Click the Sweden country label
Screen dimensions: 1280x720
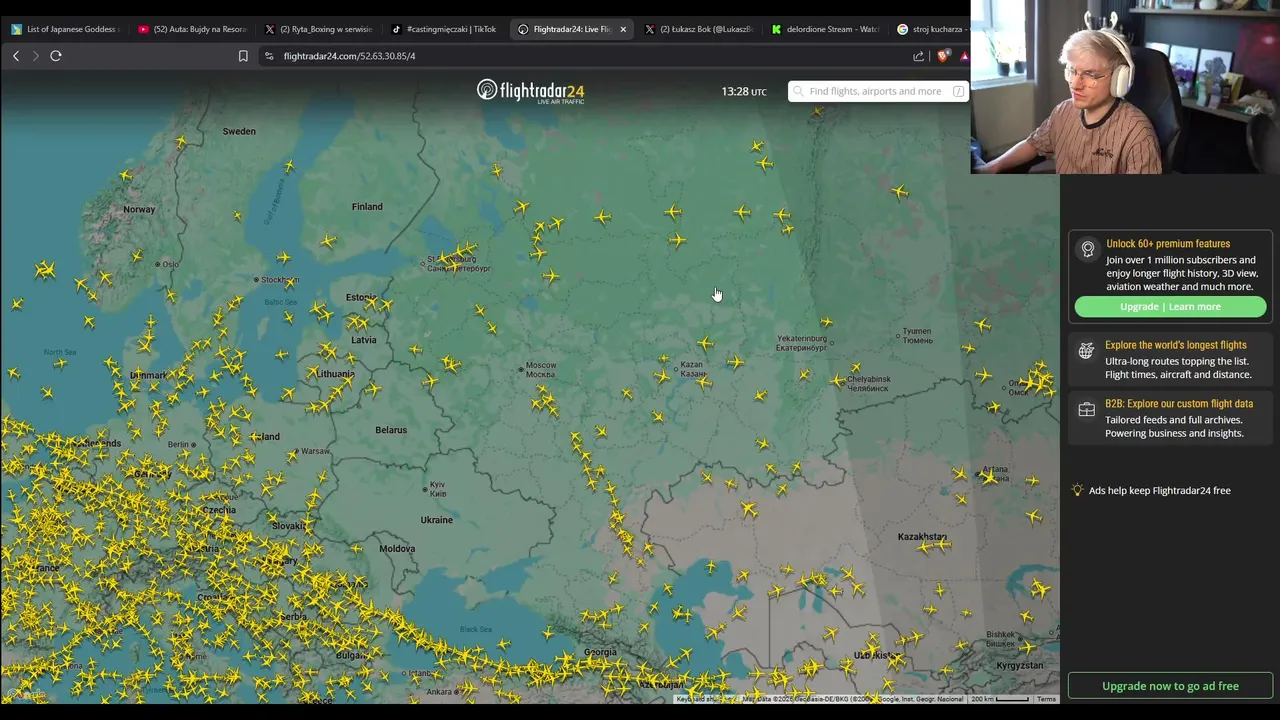click(x=239, y=131)
